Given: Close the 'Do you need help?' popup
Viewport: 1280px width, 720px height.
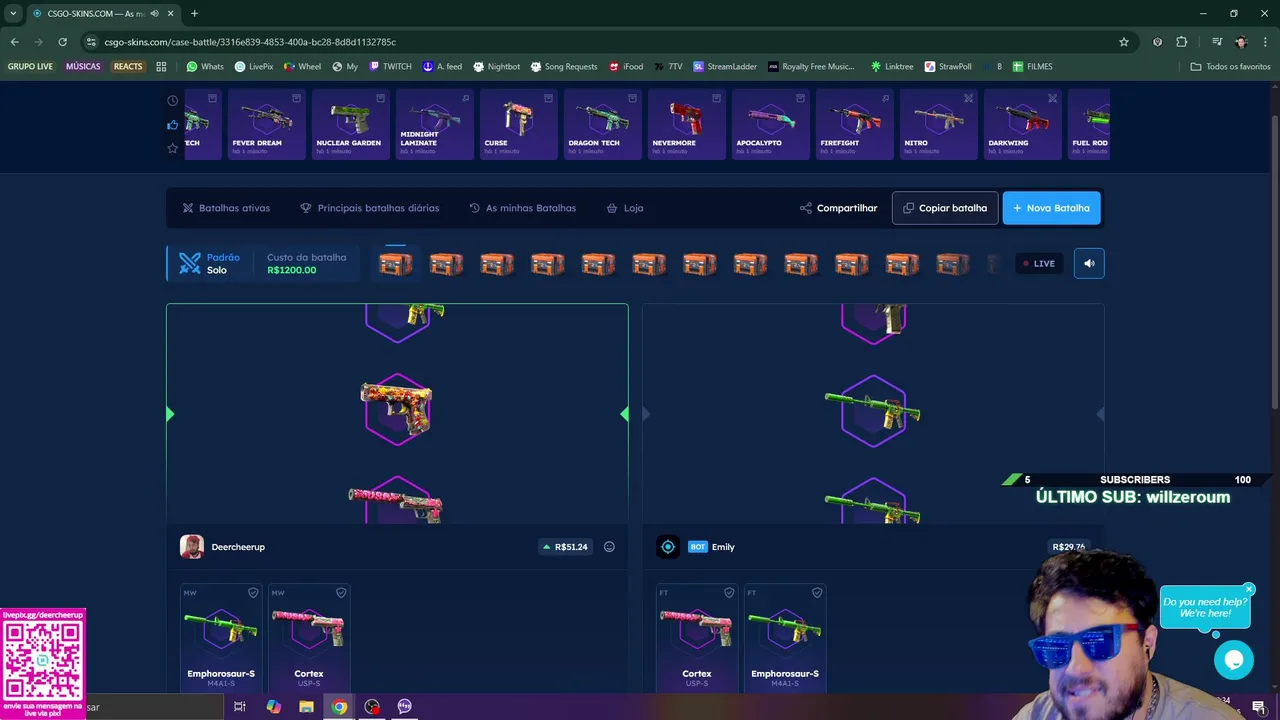Looking at the screenshot, I should point(1249,589).
